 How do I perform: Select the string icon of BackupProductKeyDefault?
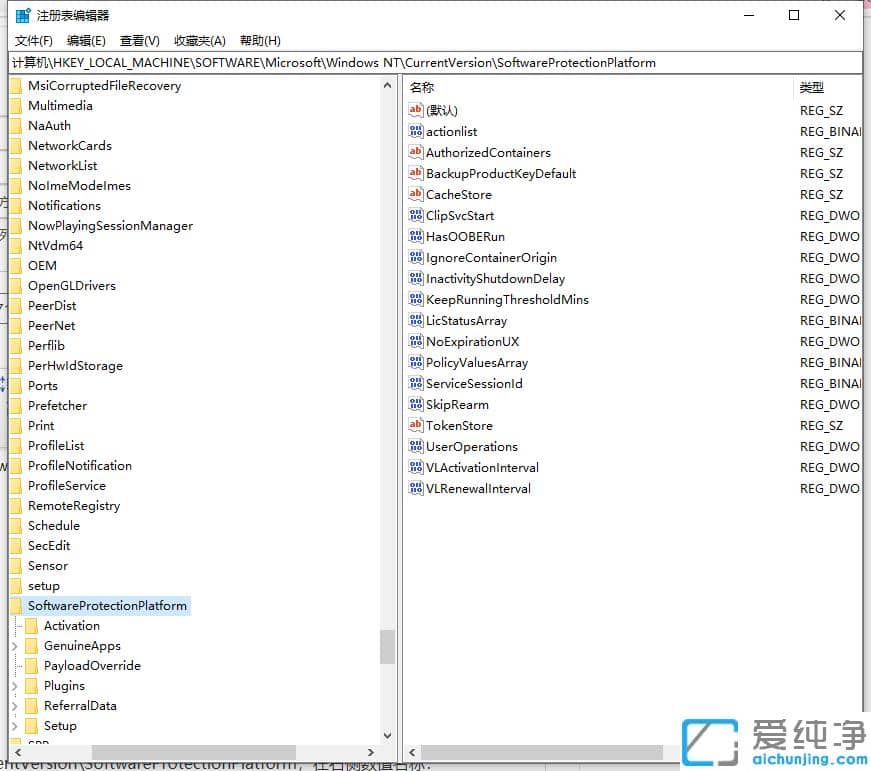pyautogui.click(x=417, y=173)
